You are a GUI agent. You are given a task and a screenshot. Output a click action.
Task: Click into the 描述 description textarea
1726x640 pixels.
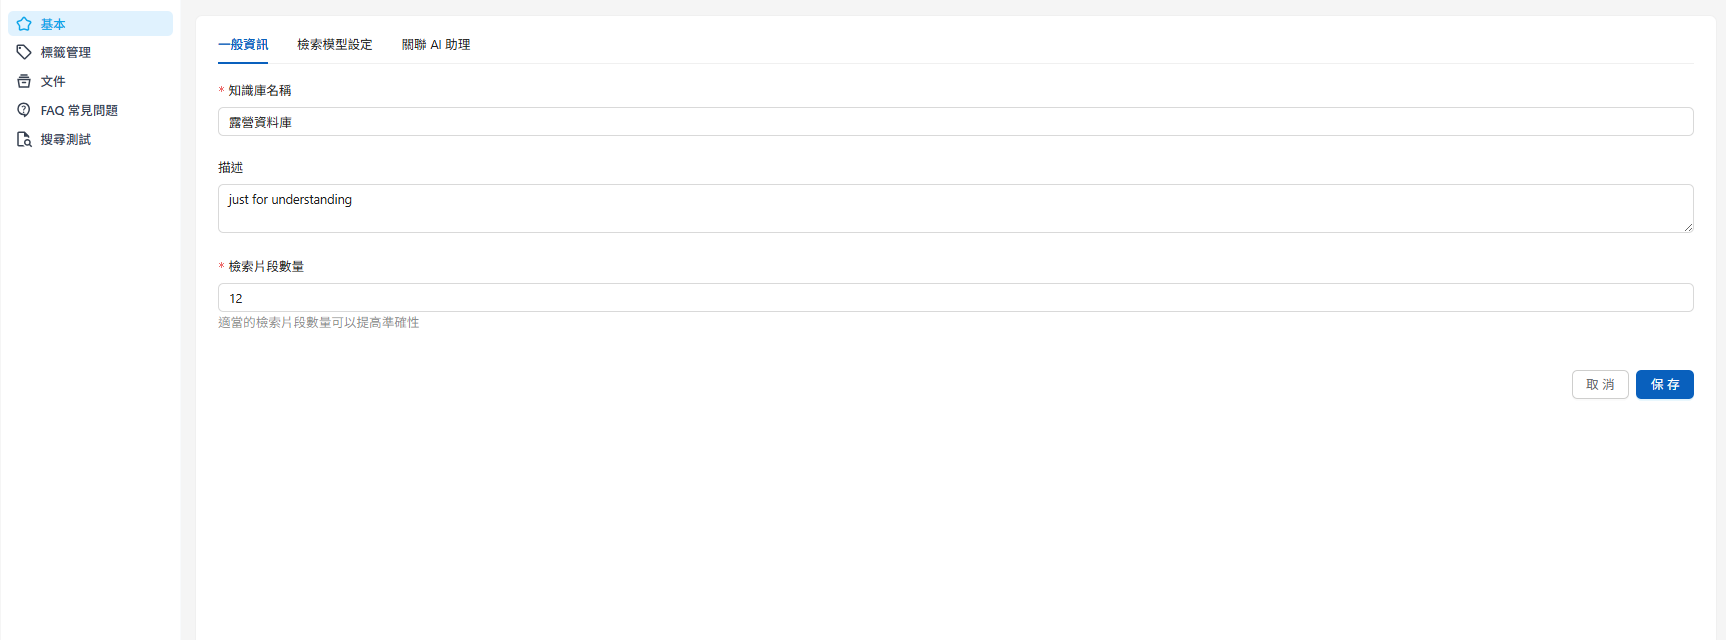pos(955,208)
